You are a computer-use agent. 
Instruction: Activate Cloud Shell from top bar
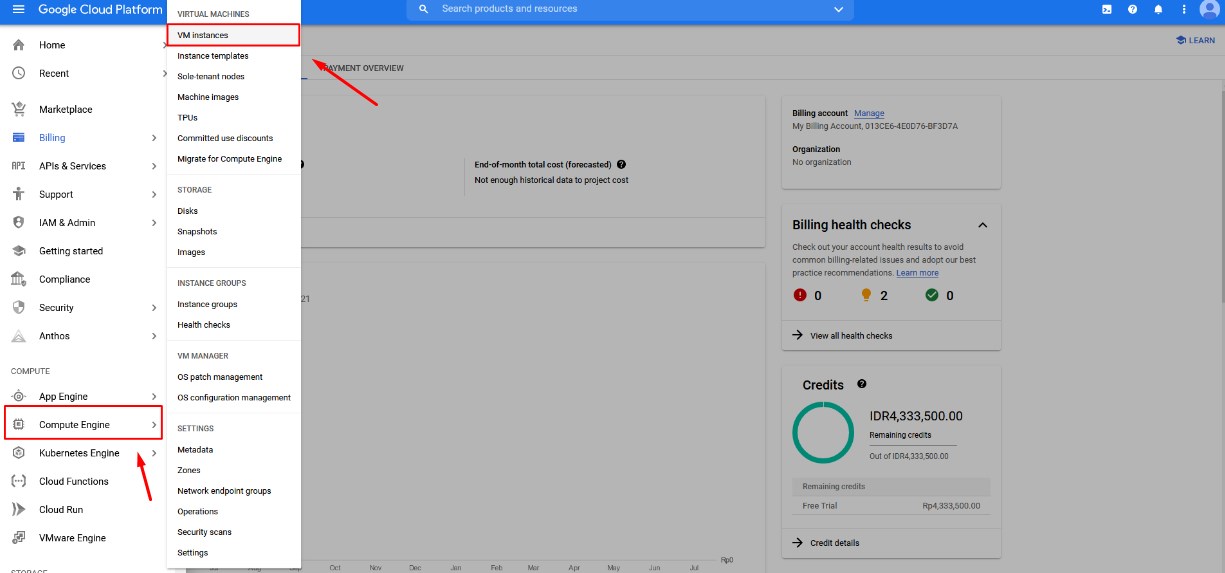(x=1106, y=9)
